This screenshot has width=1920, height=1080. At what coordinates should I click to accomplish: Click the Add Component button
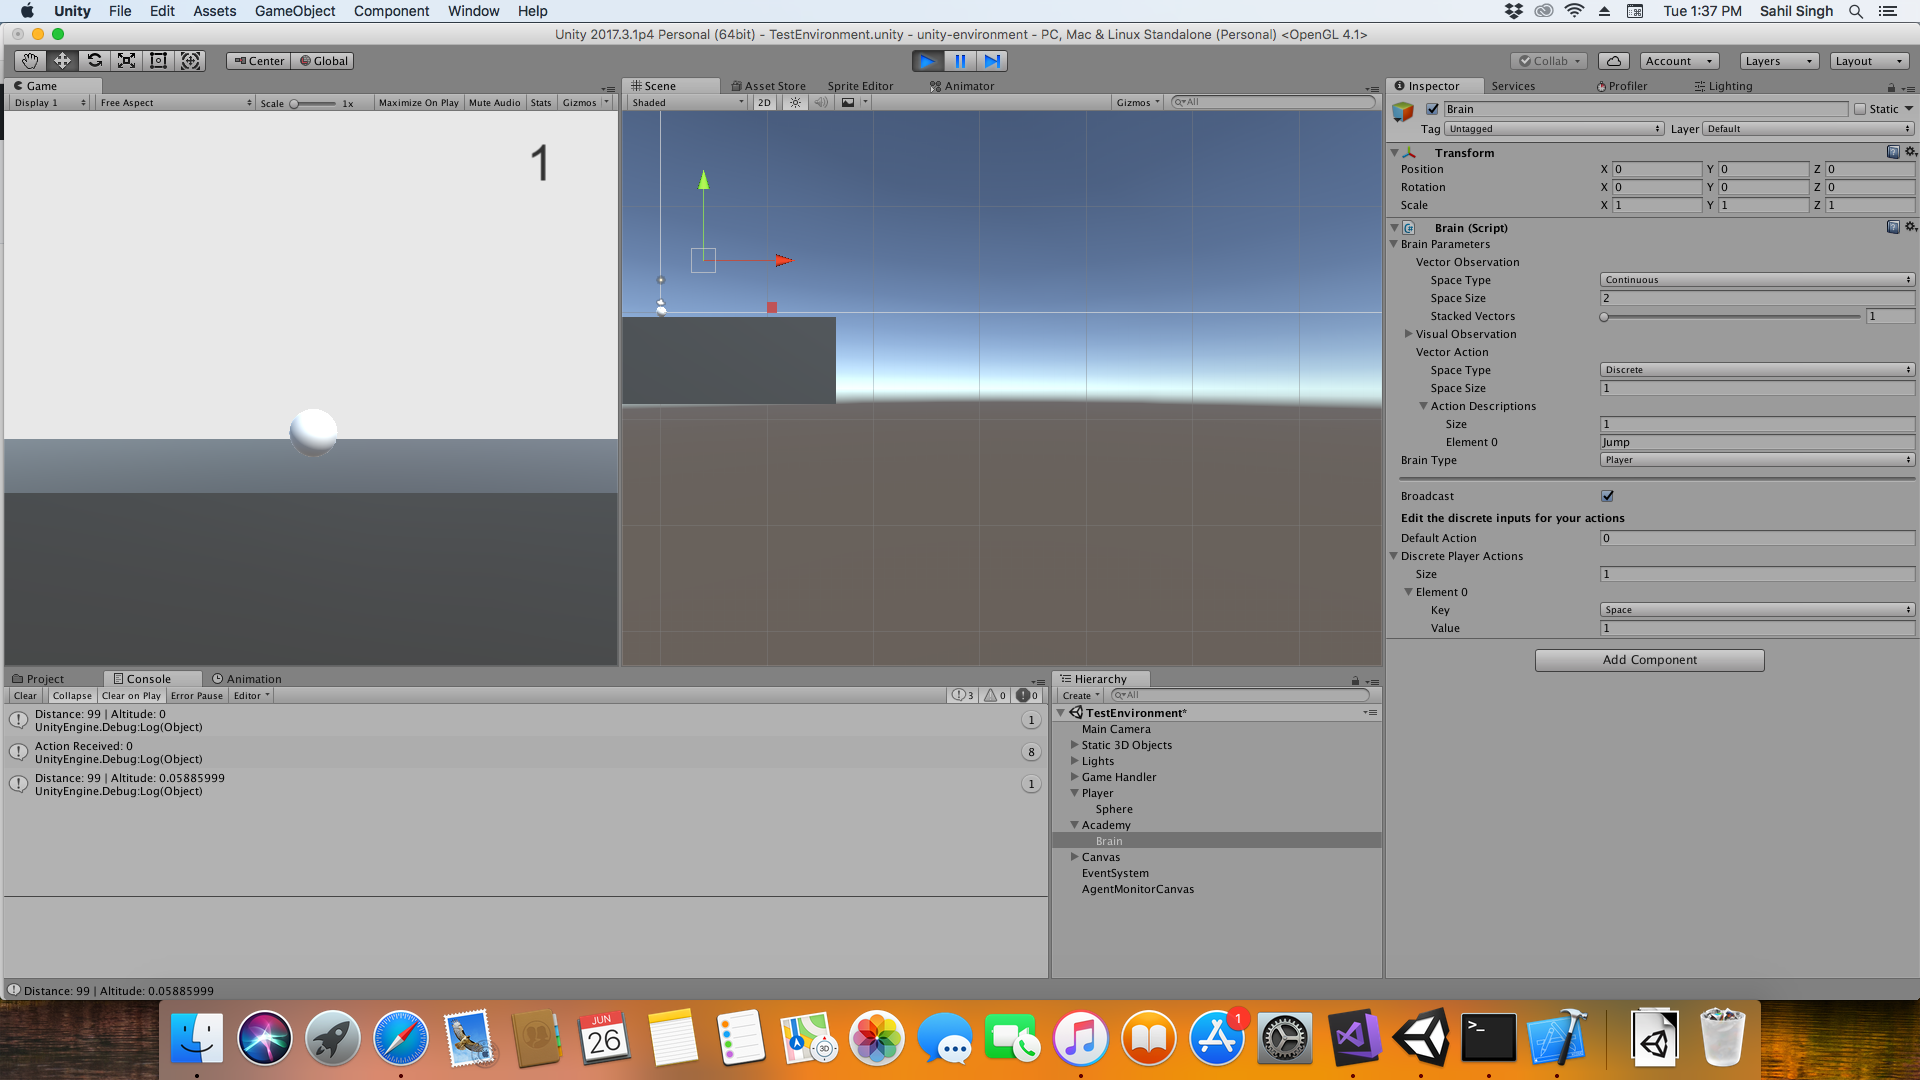click(1648, 660)
